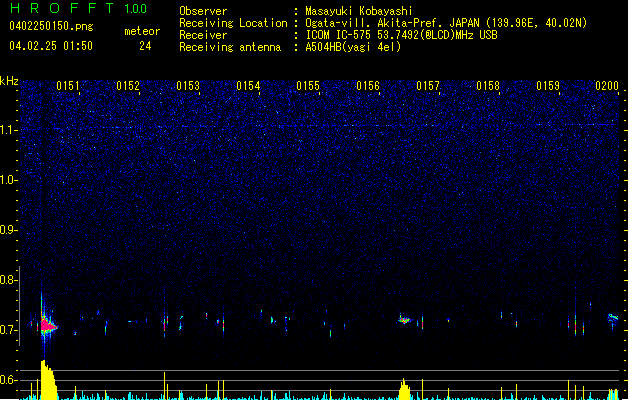Viewport: 629px width, 400px height.
Task: Click time marker 0153
Action: (188, 86)
